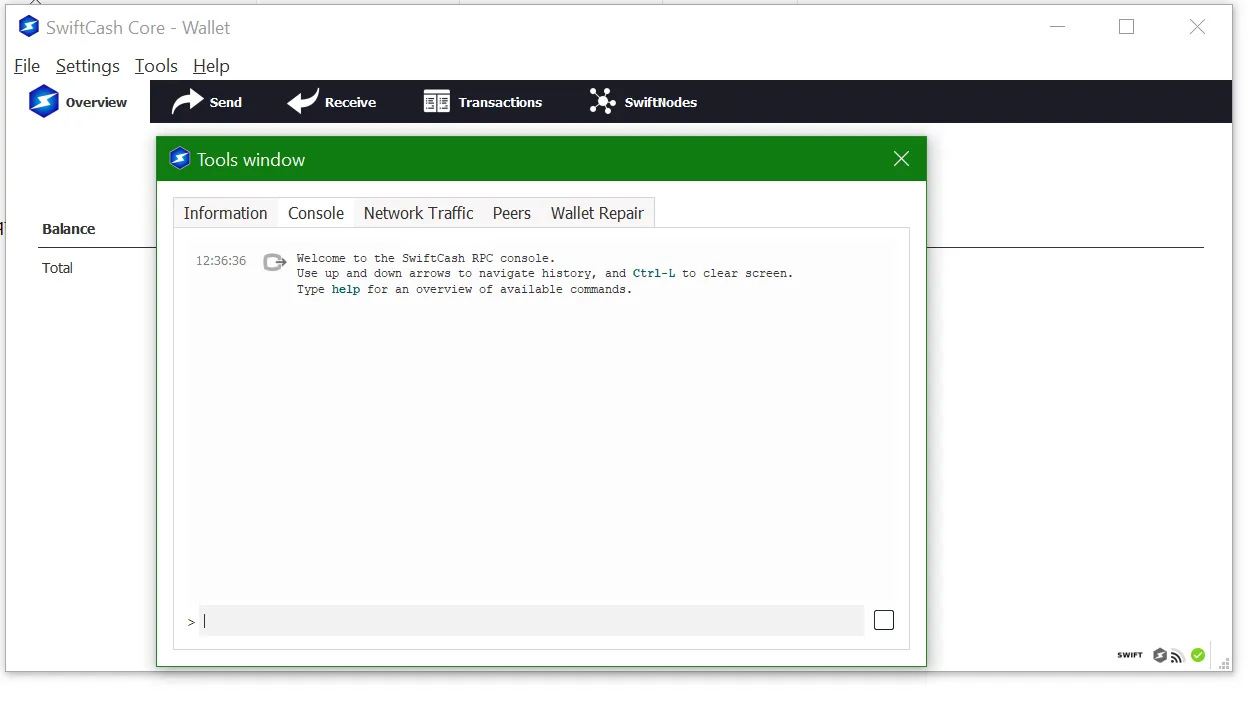The height and width of the screenshot is (701, 1258).
Task: Open the Overview page in navigation bar
Action: click(x=78, y=102)
